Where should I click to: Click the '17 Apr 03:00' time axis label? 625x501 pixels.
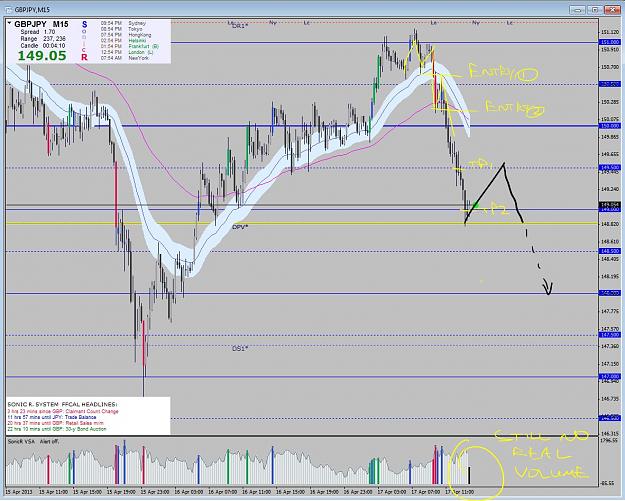click(392, 492)
